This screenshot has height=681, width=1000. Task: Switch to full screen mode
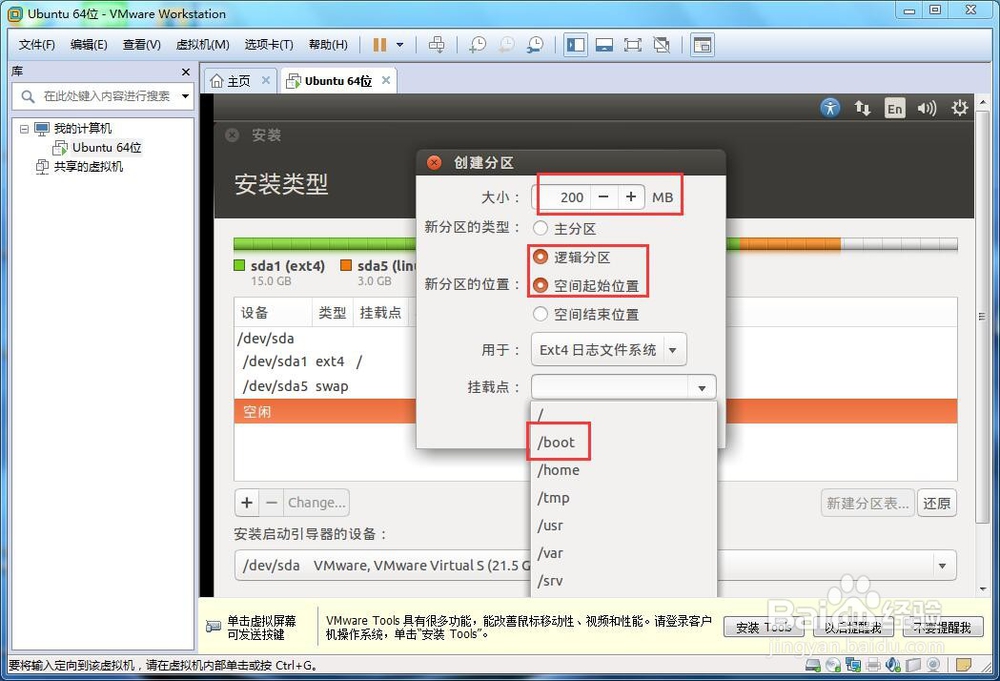tap(633, 45)
